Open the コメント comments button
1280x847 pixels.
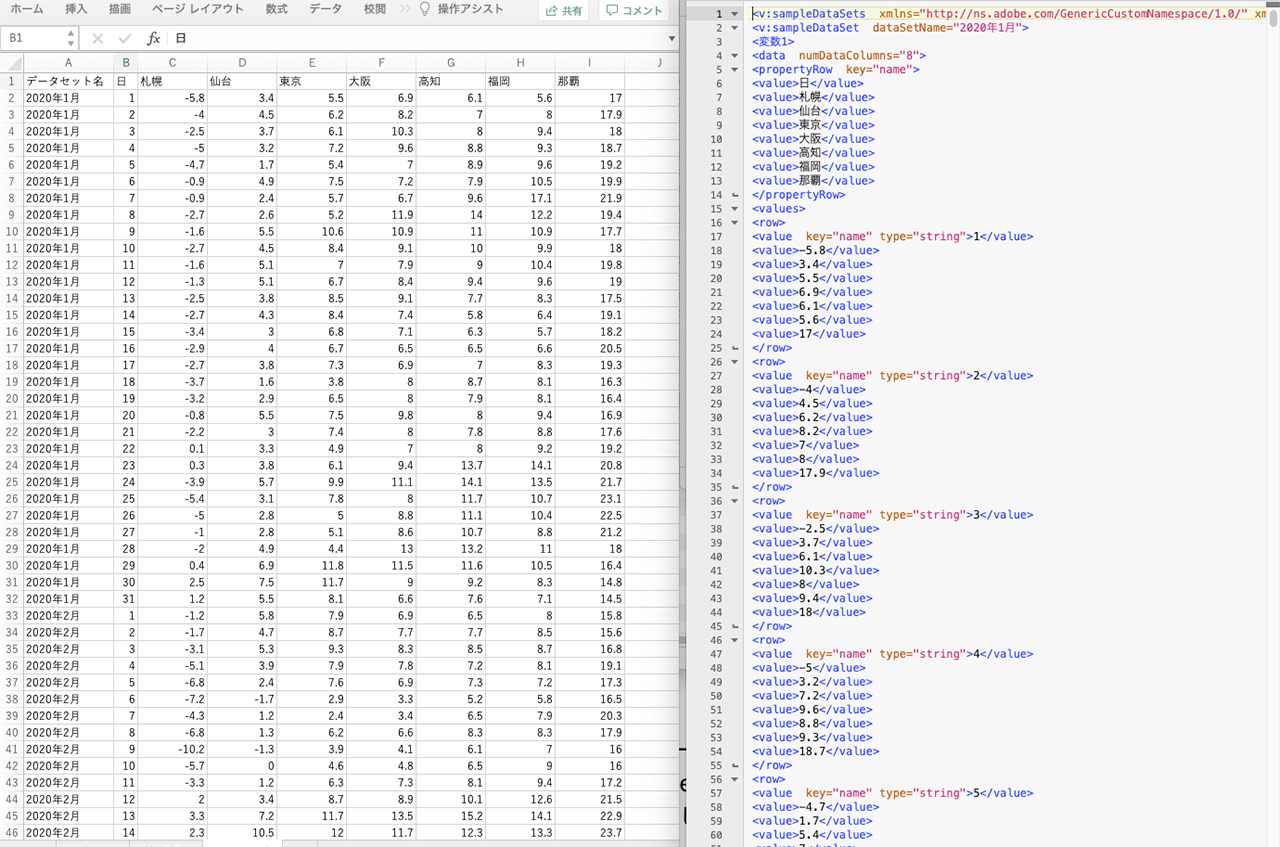point(634,10)
